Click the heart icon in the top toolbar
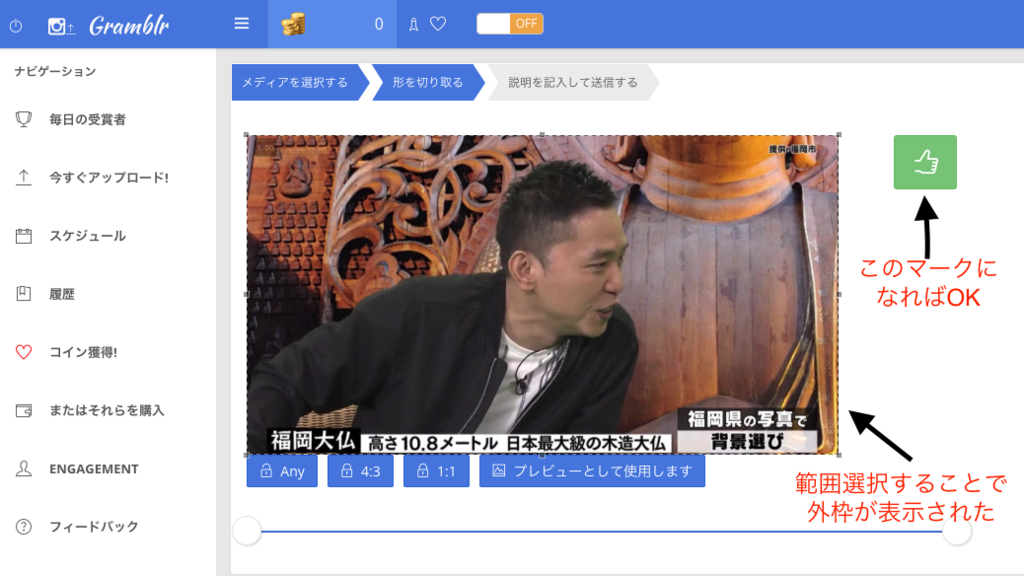Screen dimensions: 1024x576 437,23
